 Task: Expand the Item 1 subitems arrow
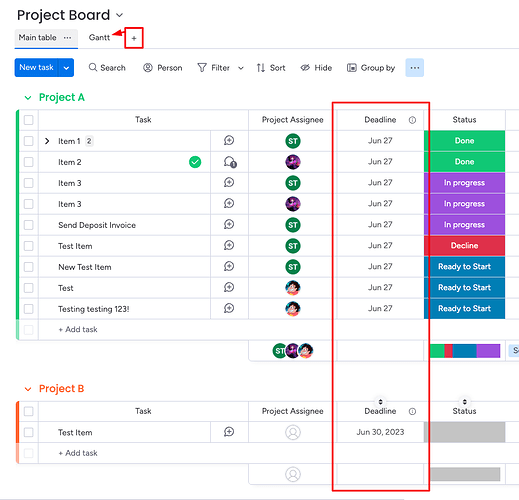click(x=47, y=141)
